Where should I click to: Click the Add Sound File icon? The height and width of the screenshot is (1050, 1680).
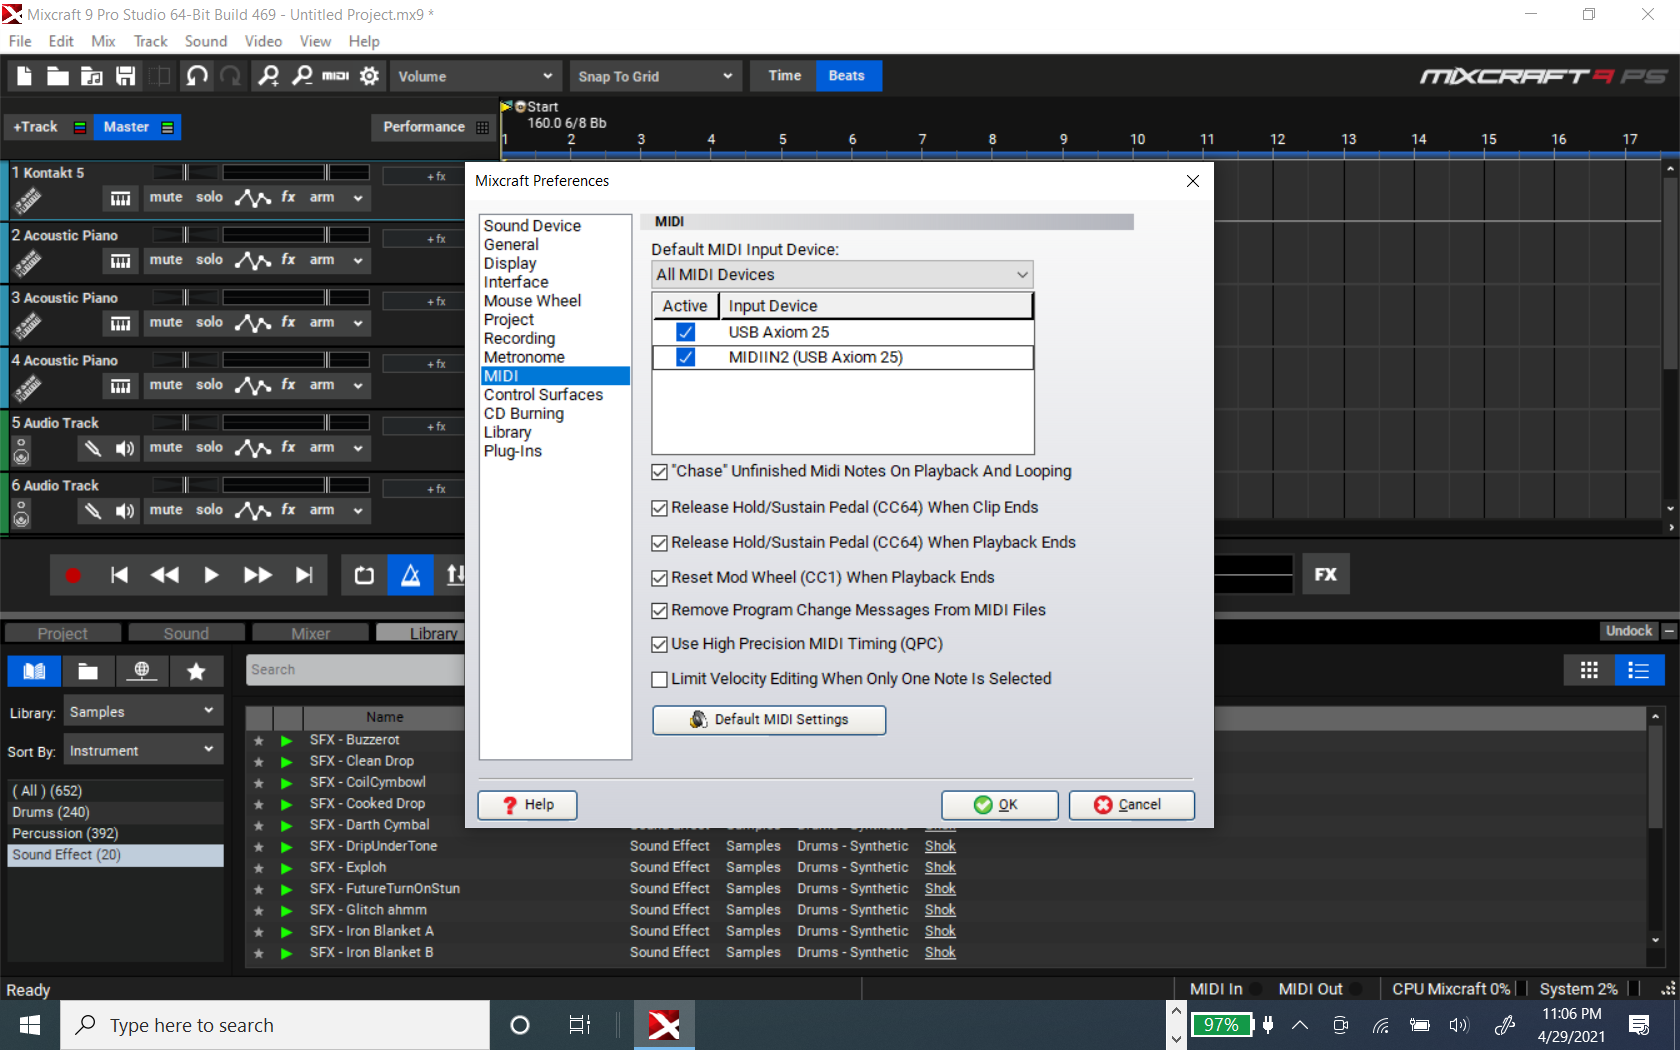pos(92,76)
